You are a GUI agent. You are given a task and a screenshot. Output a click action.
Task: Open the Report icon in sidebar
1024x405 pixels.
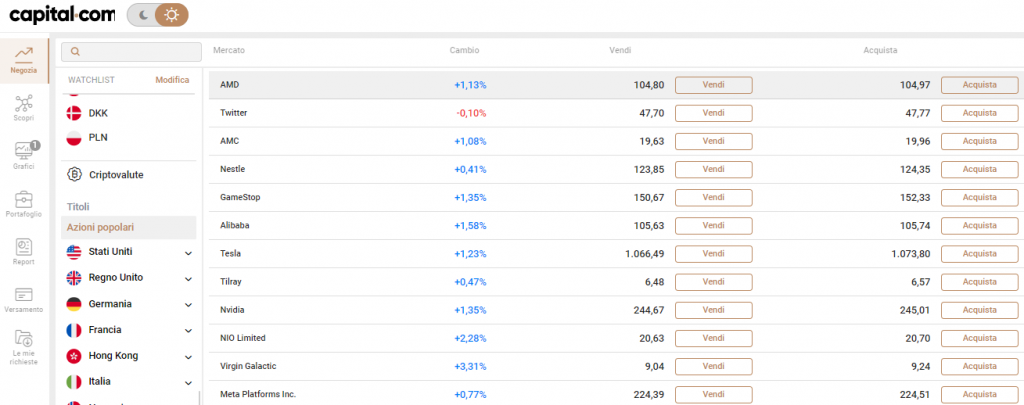24,246
